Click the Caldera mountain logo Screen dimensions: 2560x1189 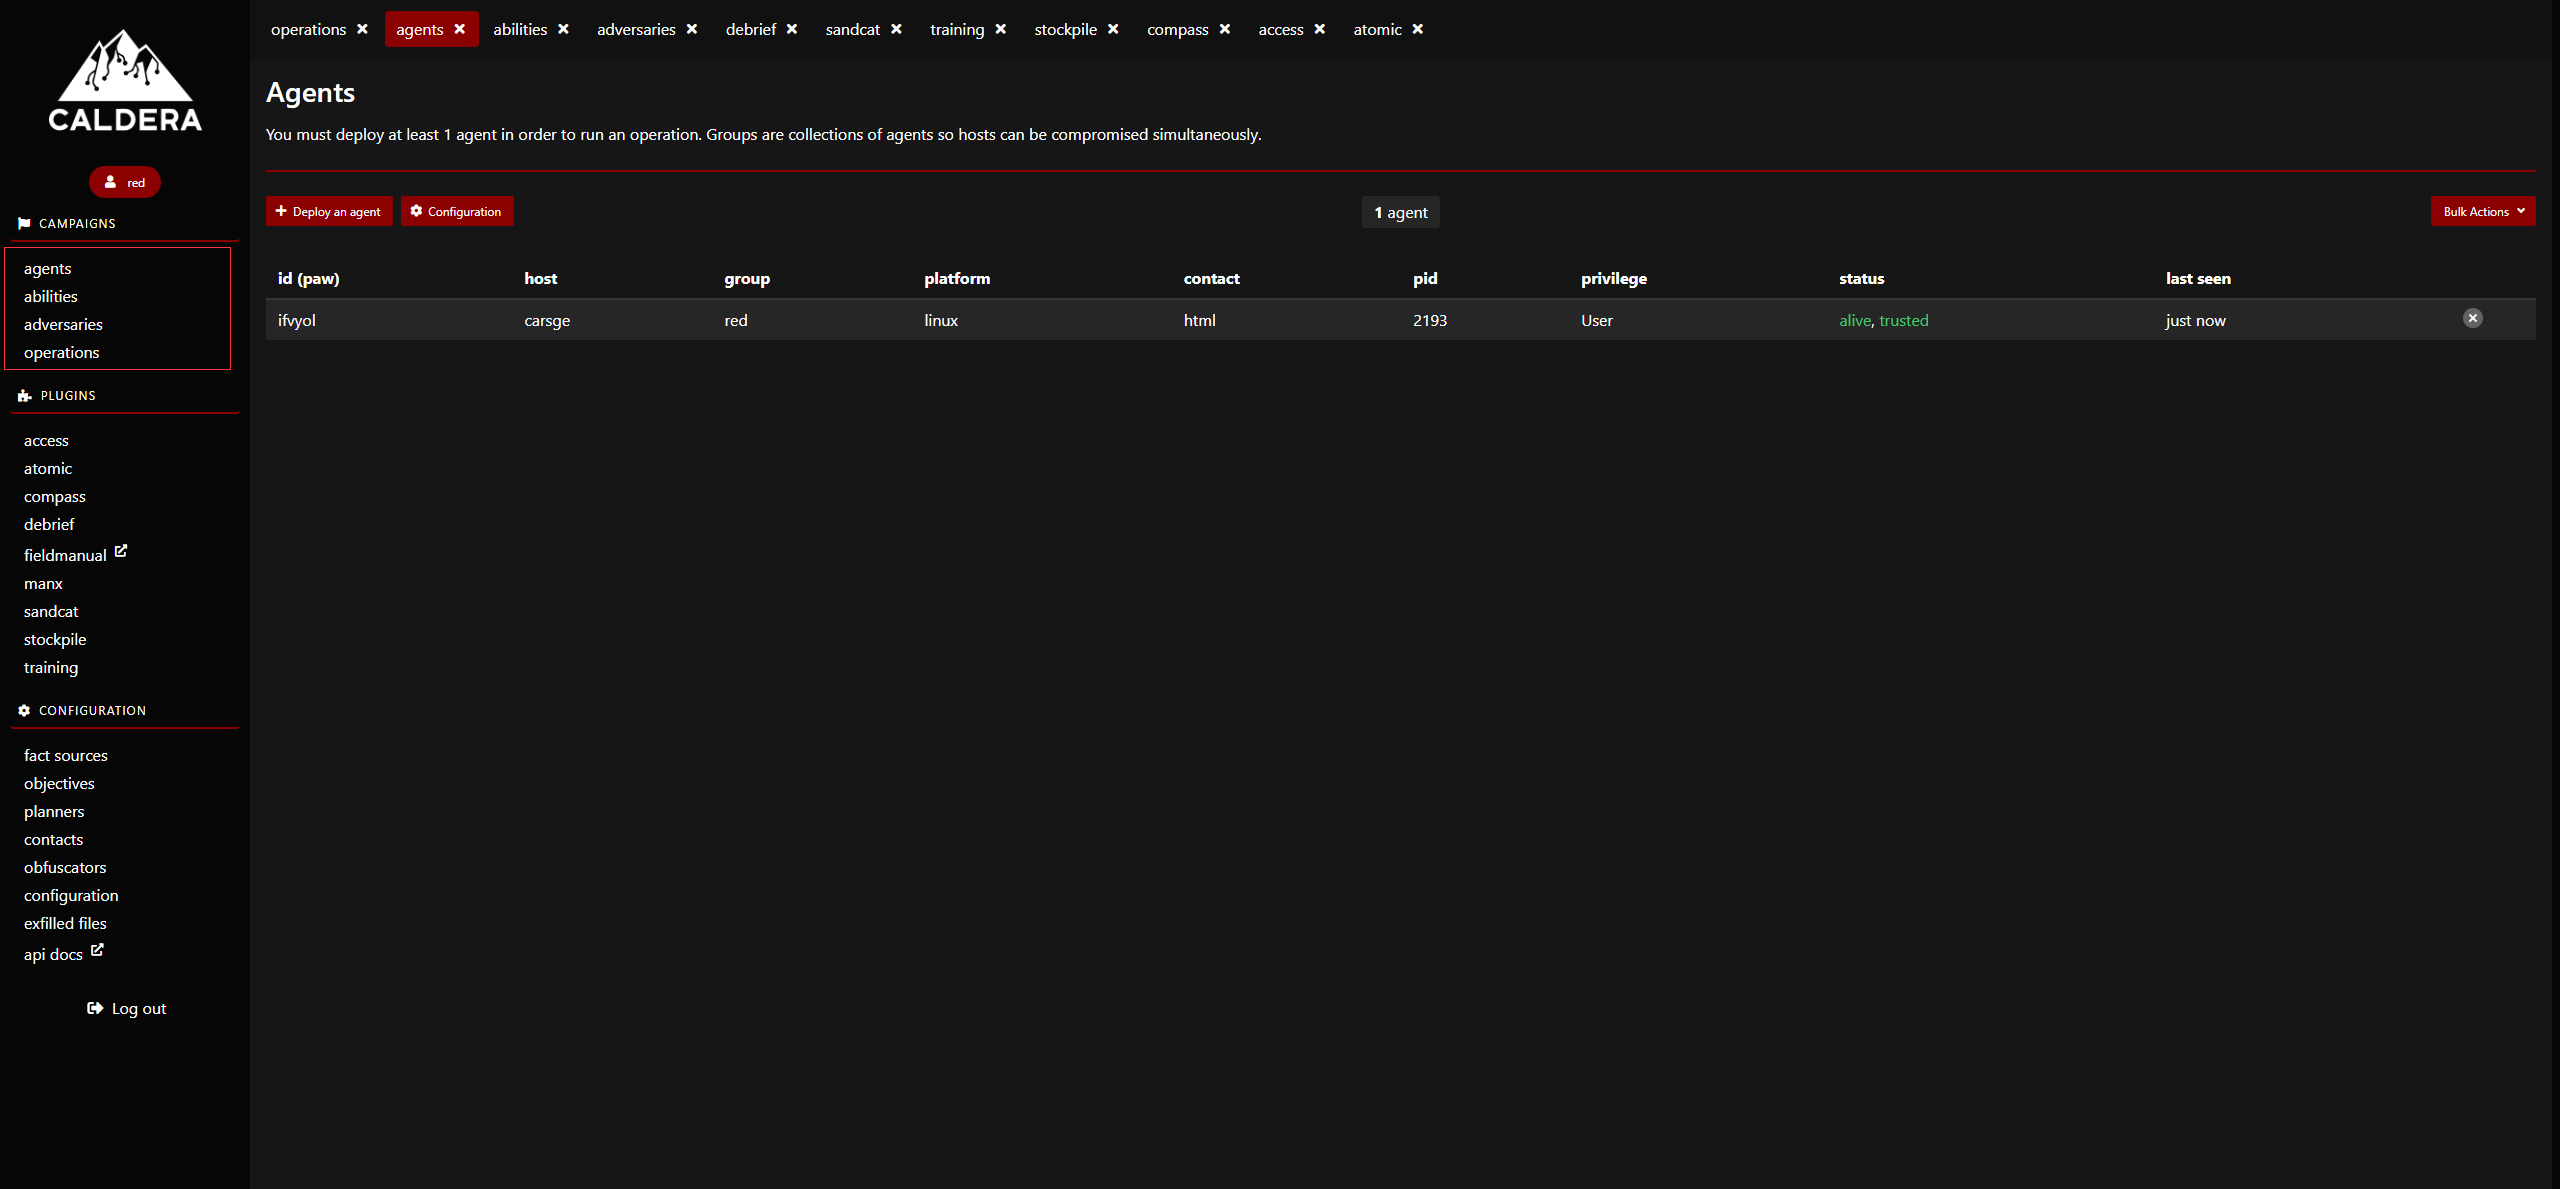[125, 80]
